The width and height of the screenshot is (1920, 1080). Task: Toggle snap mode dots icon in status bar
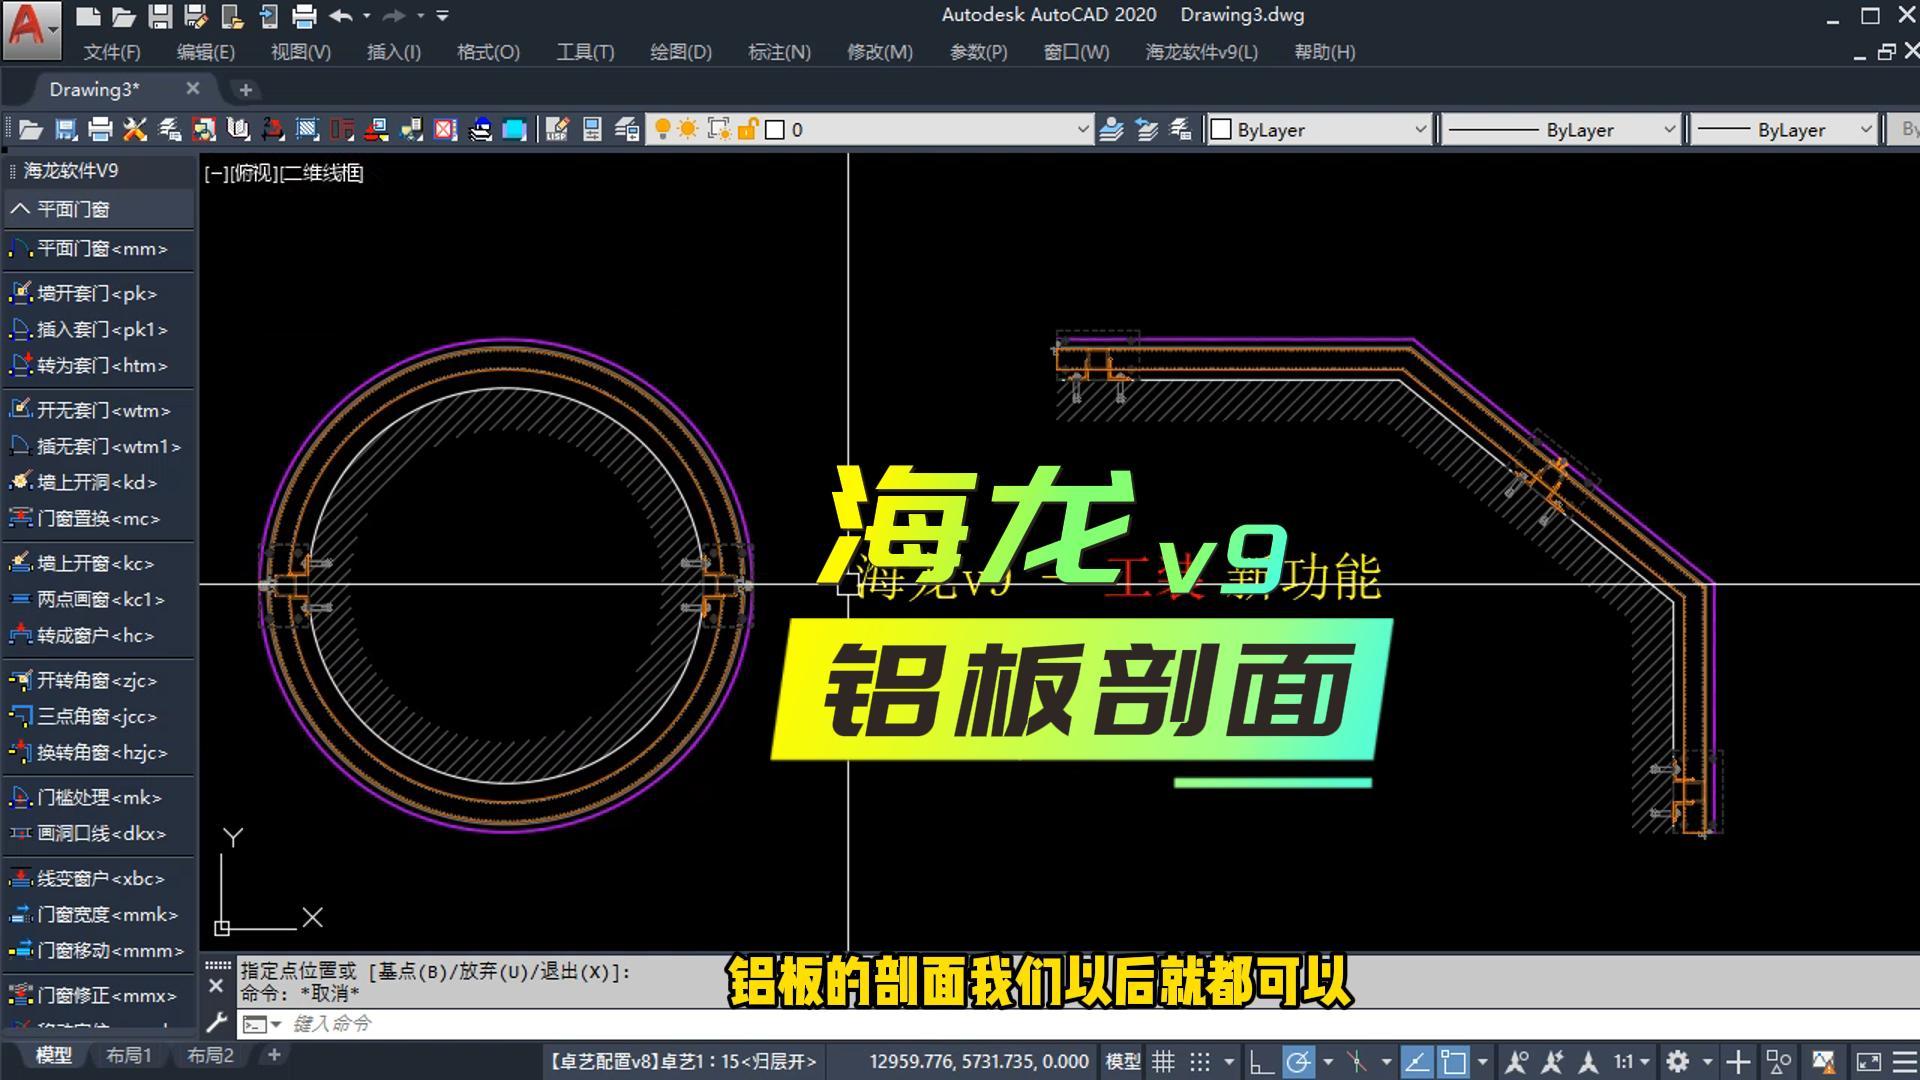pyautogui.click(x=1200, y=1062)
